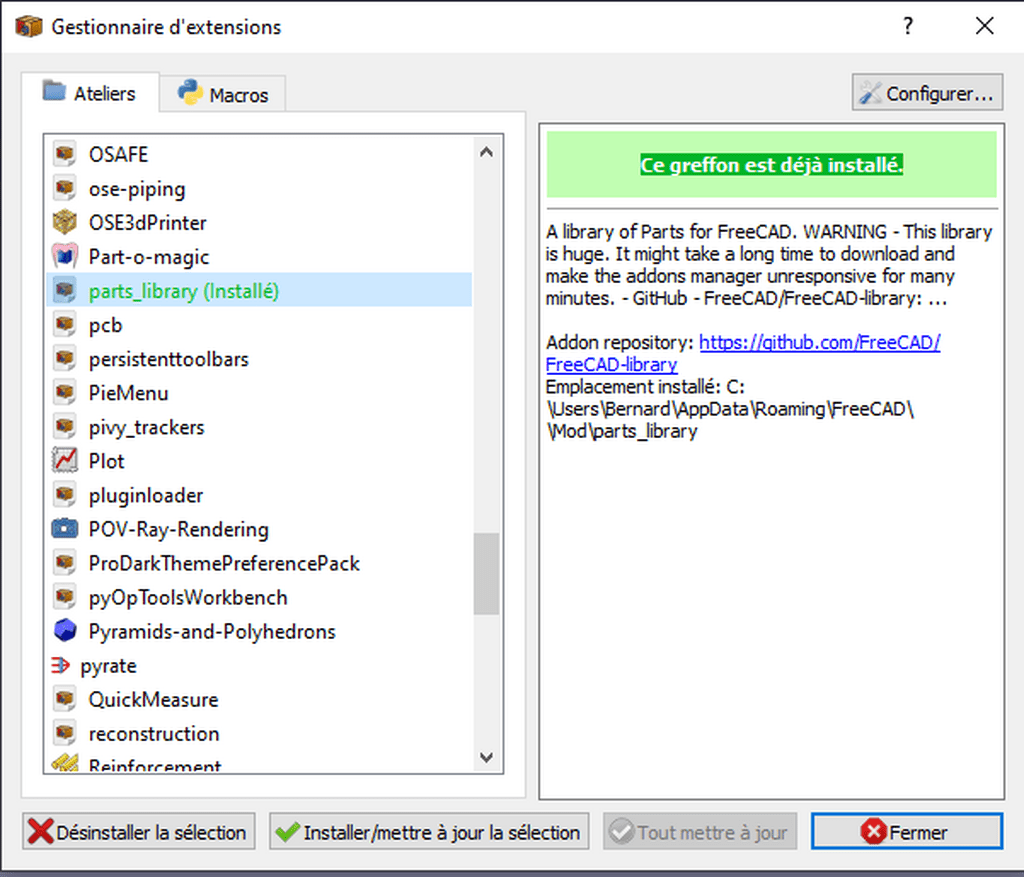Select pivy_trackers in the list
The height and width of the screenshot is (877, 1024).
click(x=259, y=427)
